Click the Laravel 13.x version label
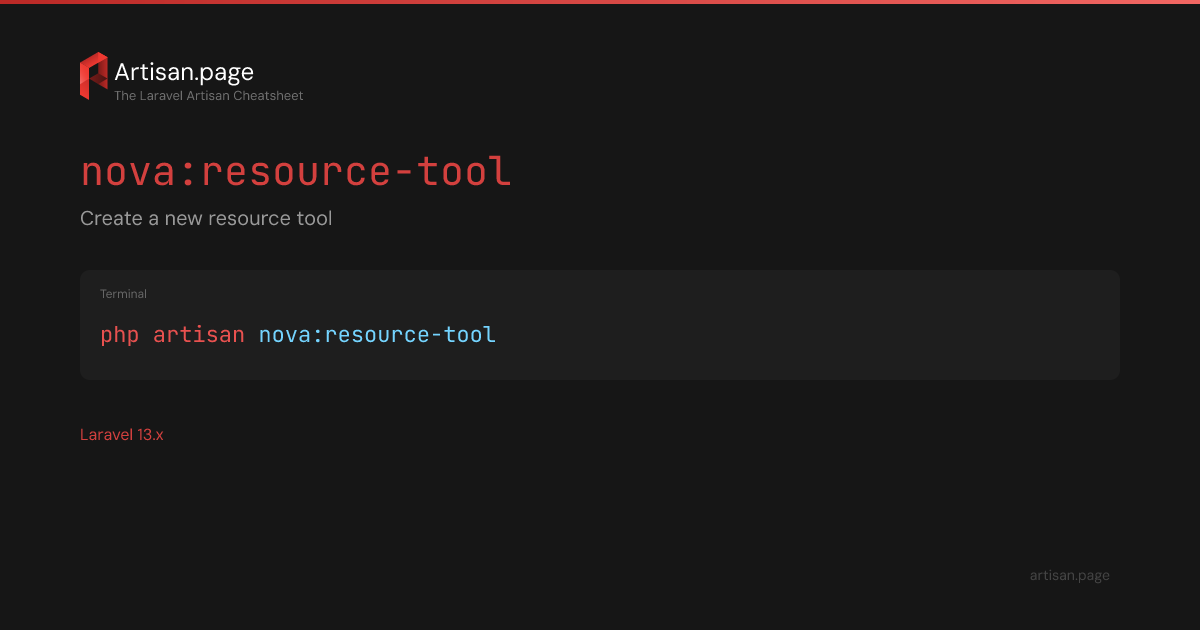This screenshot has height=630, width=1200. coord(122,435)
